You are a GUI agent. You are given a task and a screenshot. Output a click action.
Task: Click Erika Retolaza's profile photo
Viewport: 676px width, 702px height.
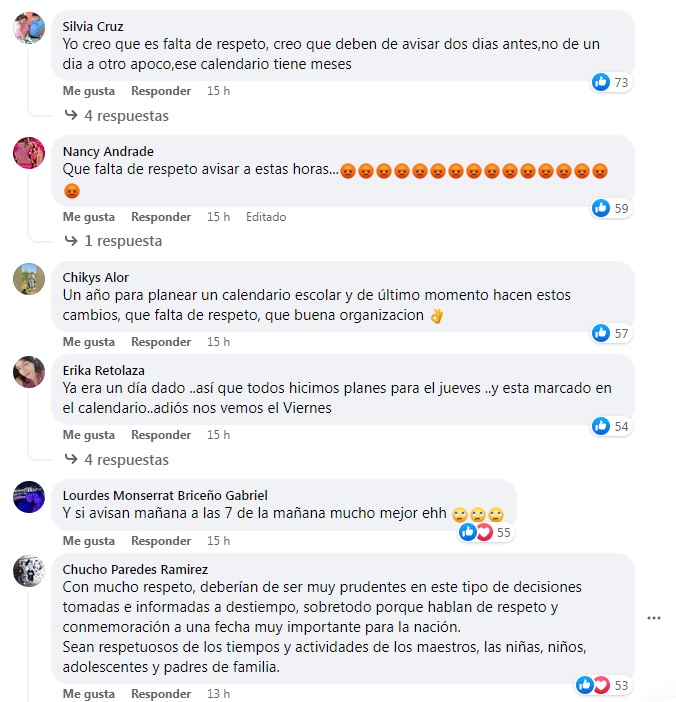click(29, 372)
